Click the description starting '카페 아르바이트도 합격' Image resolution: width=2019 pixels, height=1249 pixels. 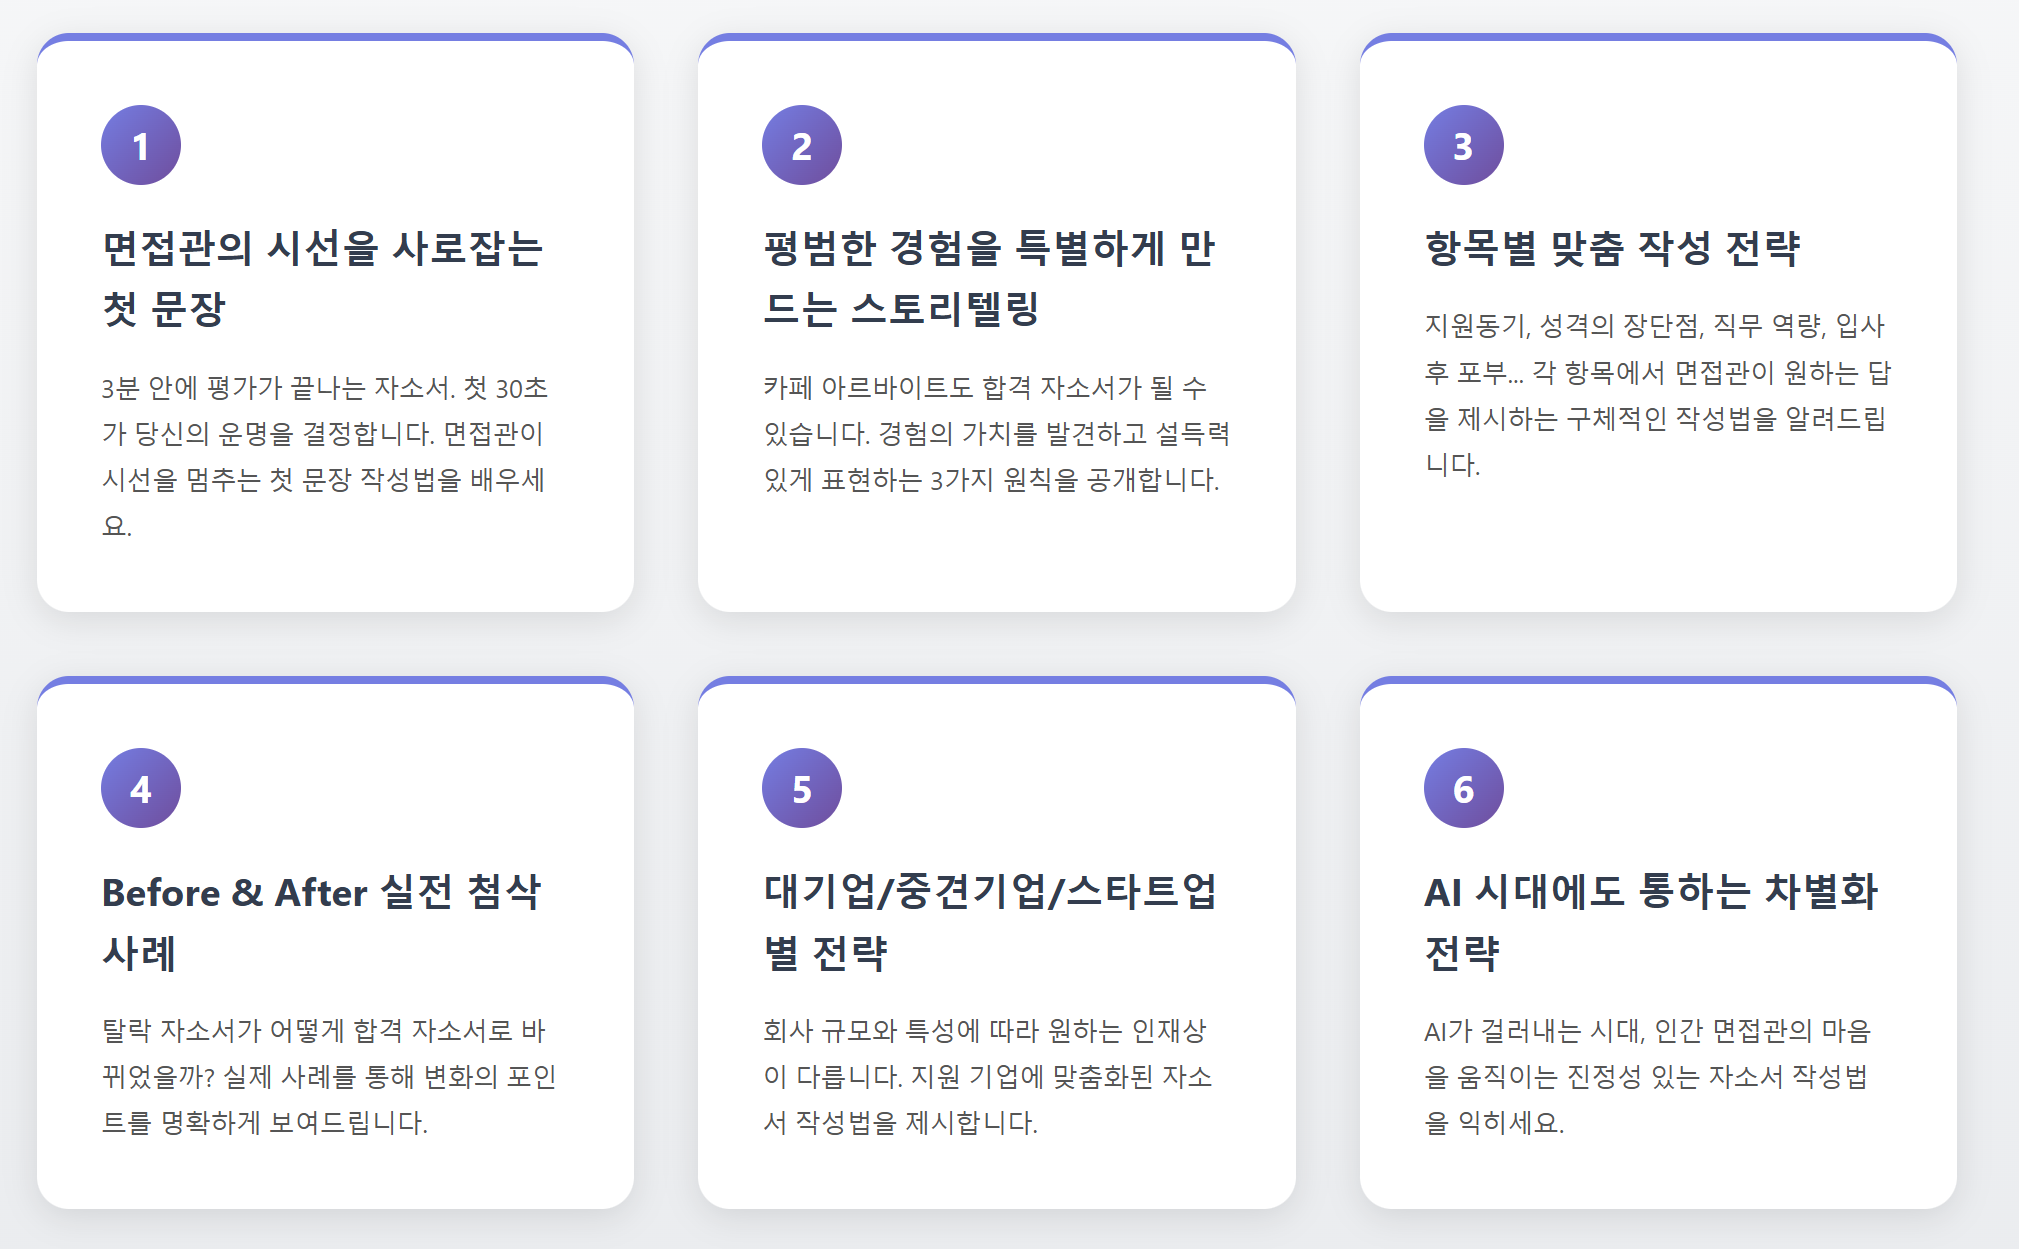pyautogui.click(x=995, y=434)
